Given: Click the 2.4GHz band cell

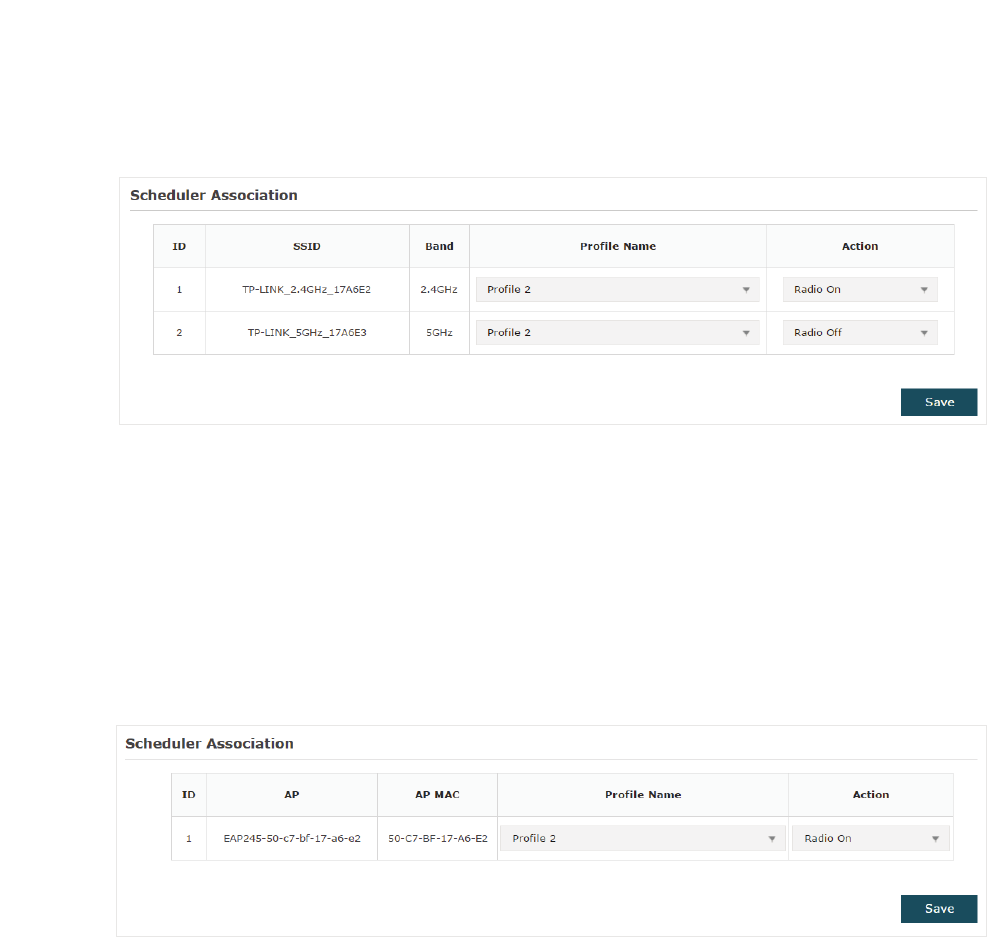Looking at the screenshot, I should pos(439,289).
